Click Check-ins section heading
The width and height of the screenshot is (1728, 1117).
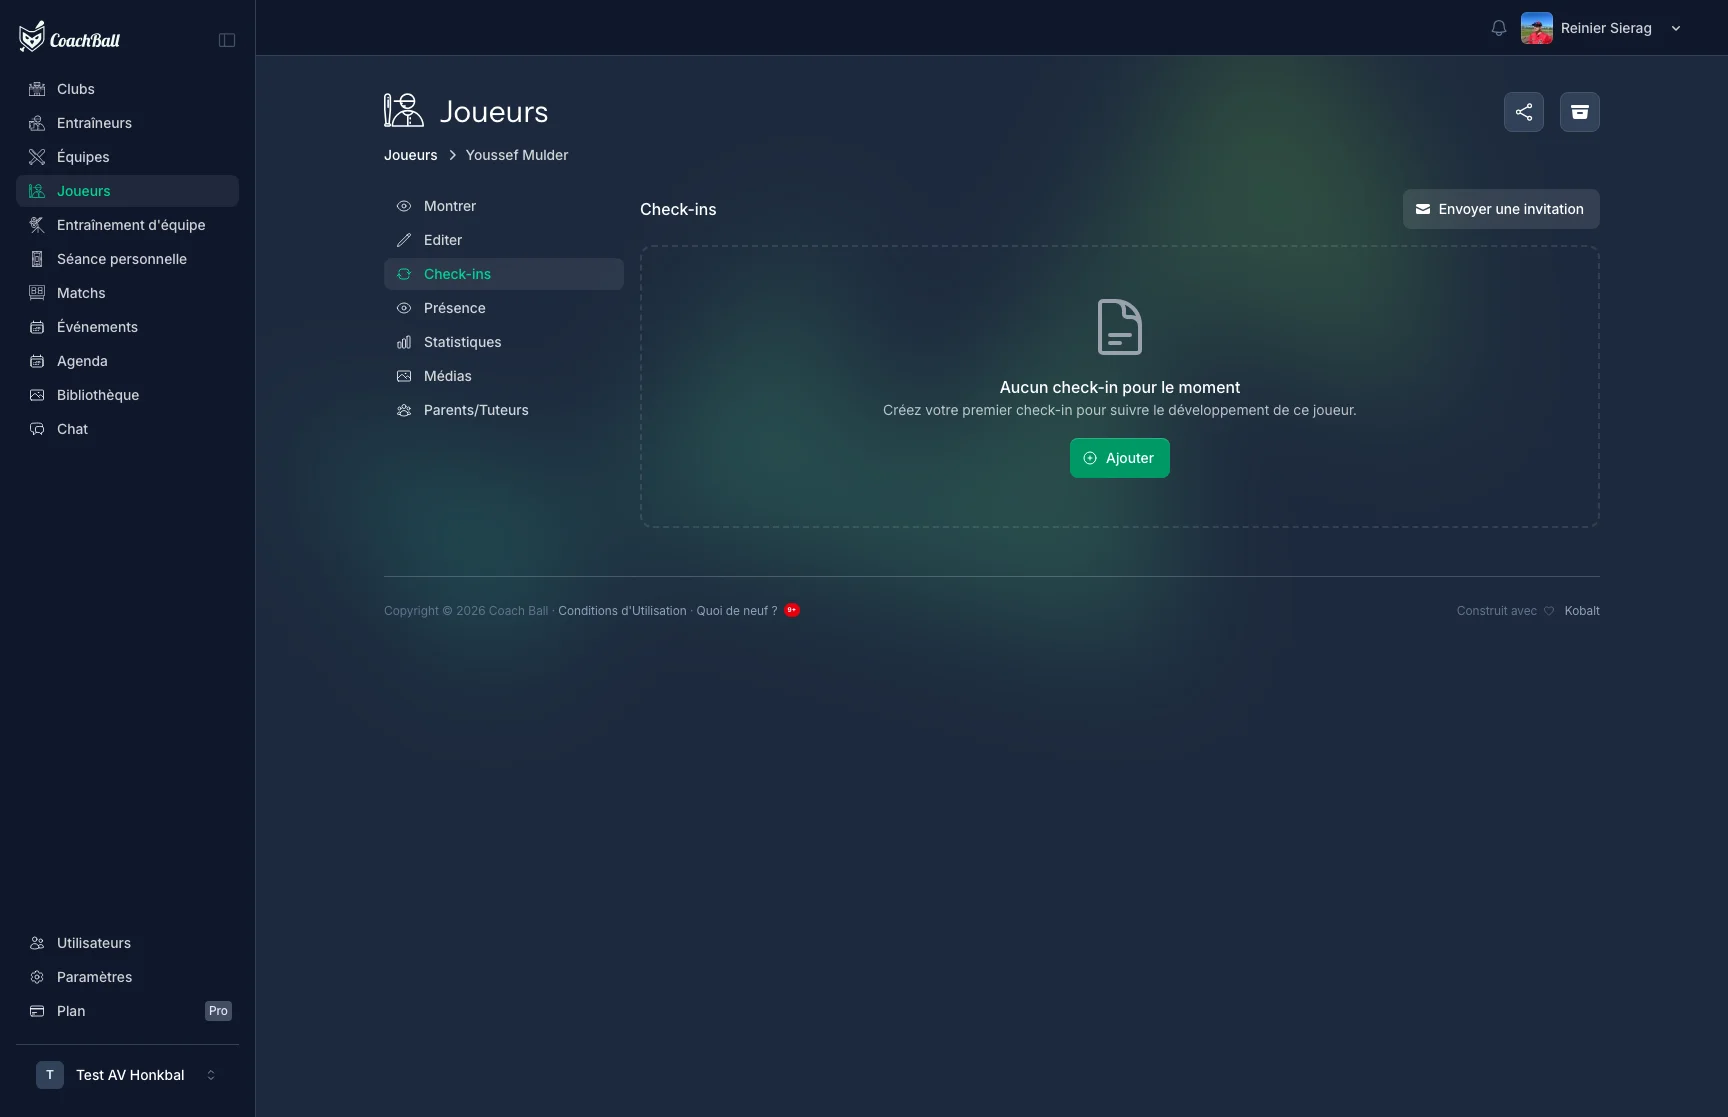[678, 209]
